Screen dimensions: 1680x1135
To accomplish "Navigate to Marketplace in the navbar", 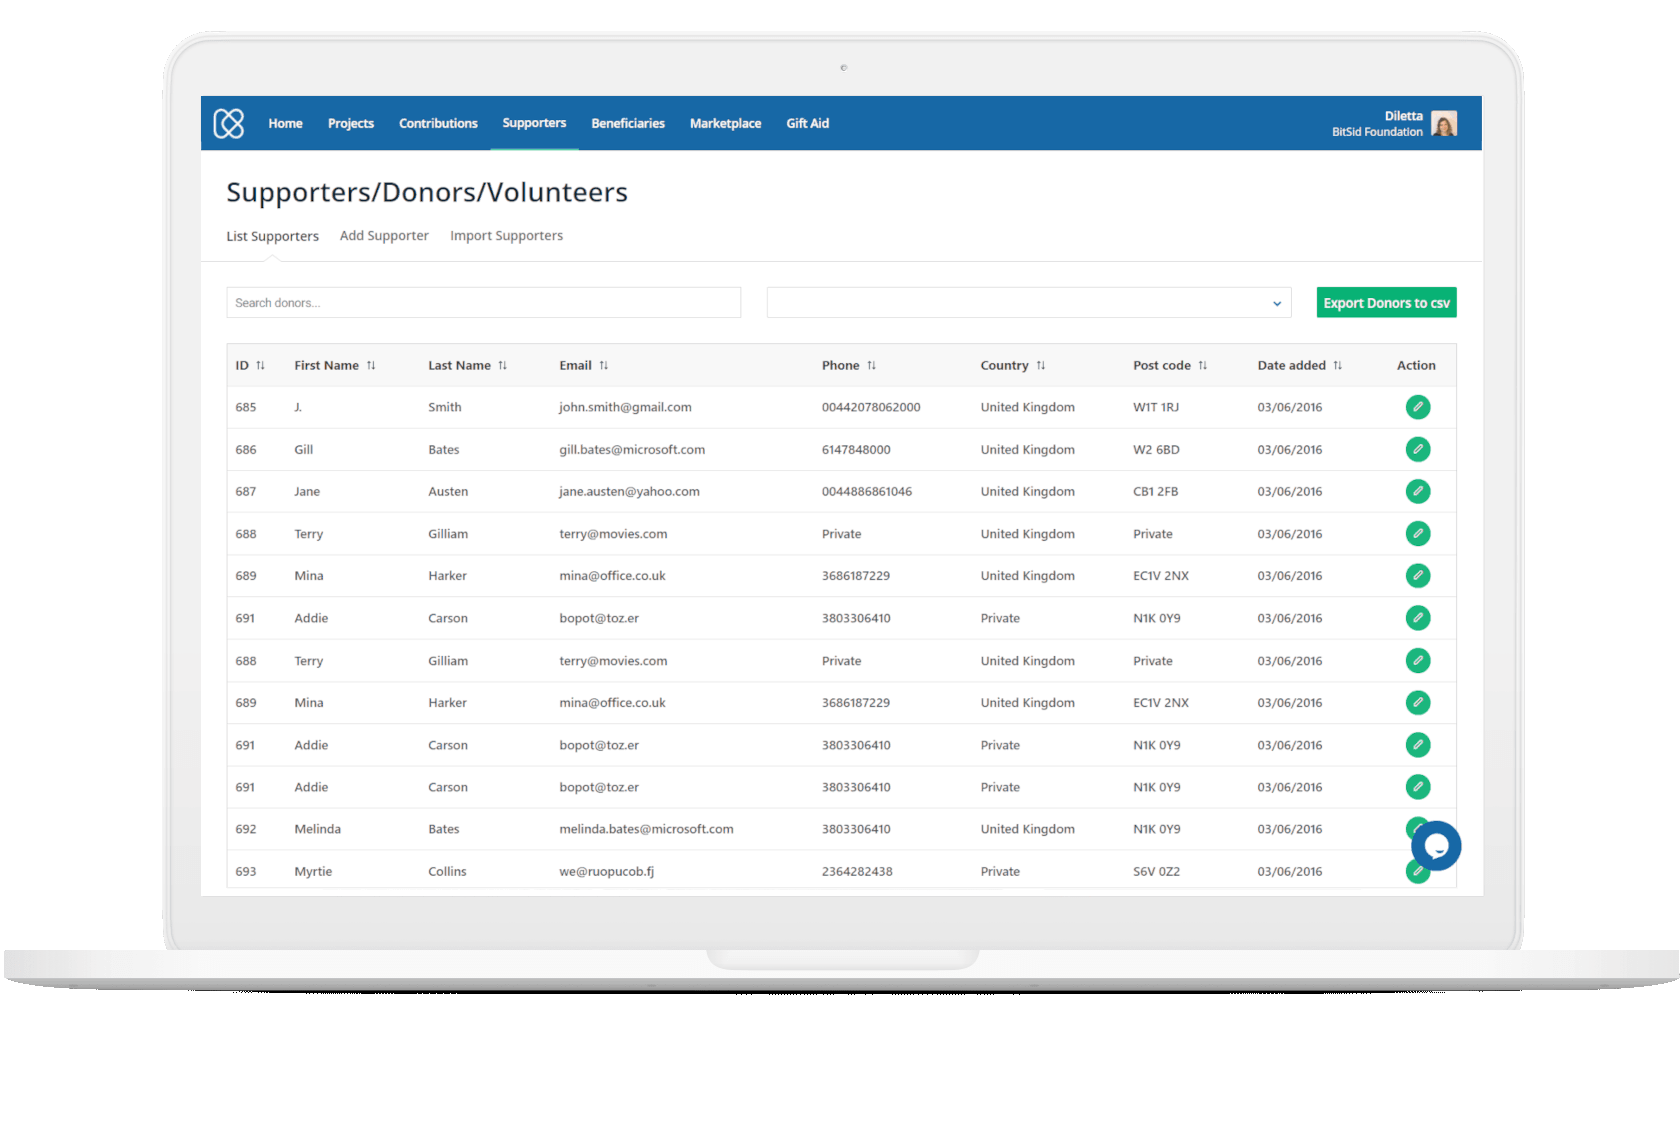I will pos(725,124).
